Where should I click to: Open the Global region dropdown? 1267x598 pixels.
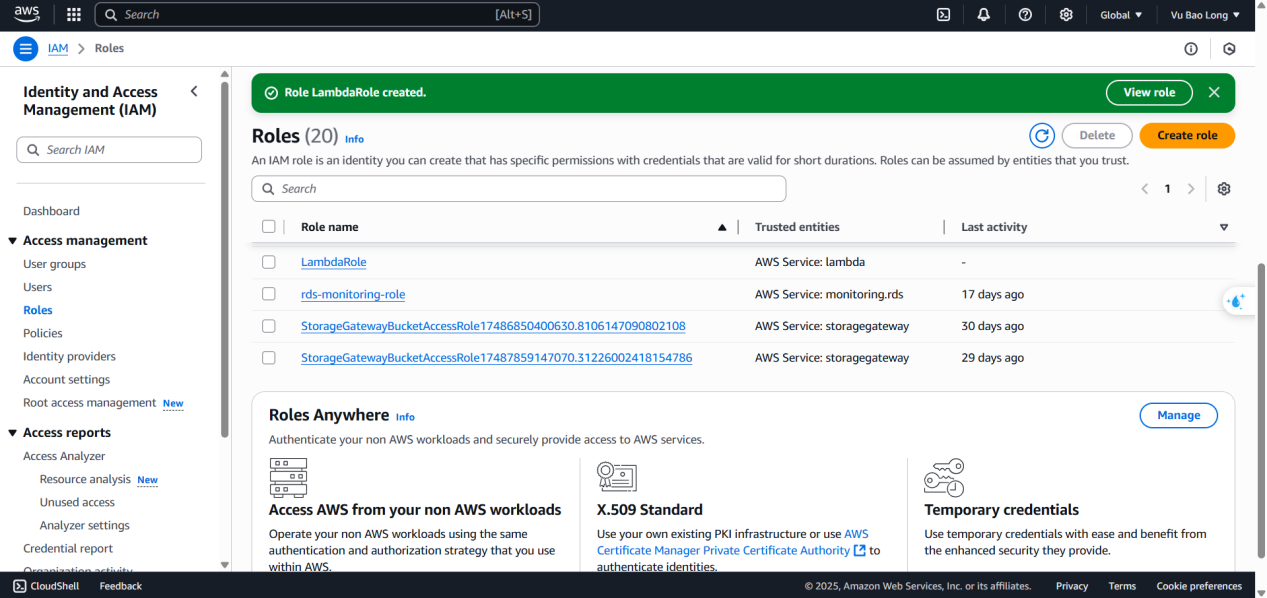point(1121,15)
